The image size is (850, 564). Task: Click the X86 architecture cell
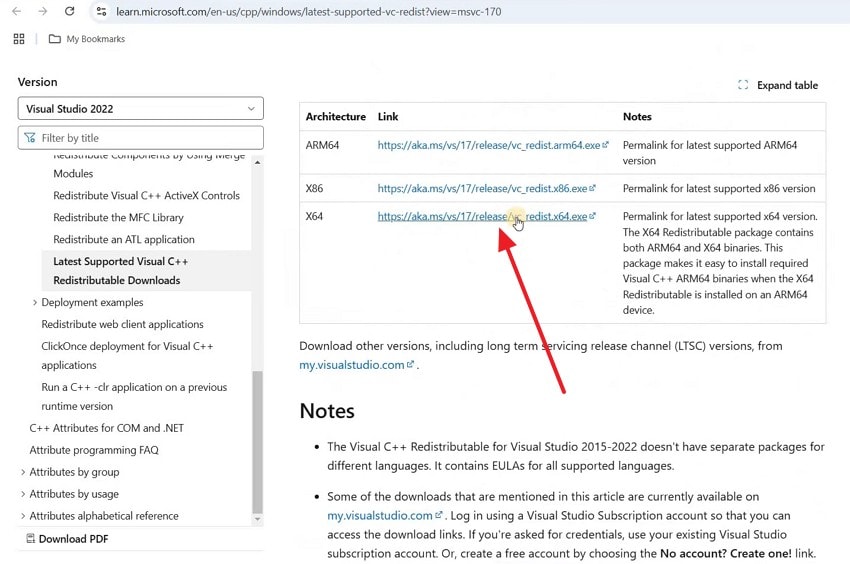(314, 188)
